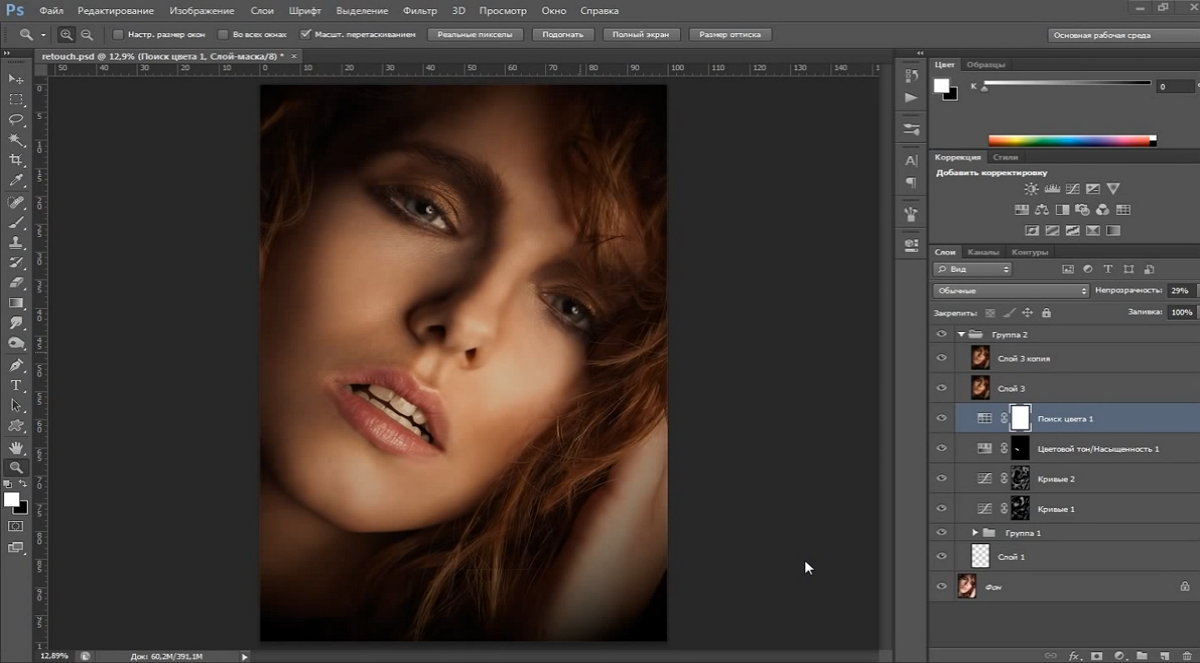The width and height of the screenshot is (1200, 663).
Task: Enable the 'Настр. размер окон' checkbox
Action: point(118,34)
